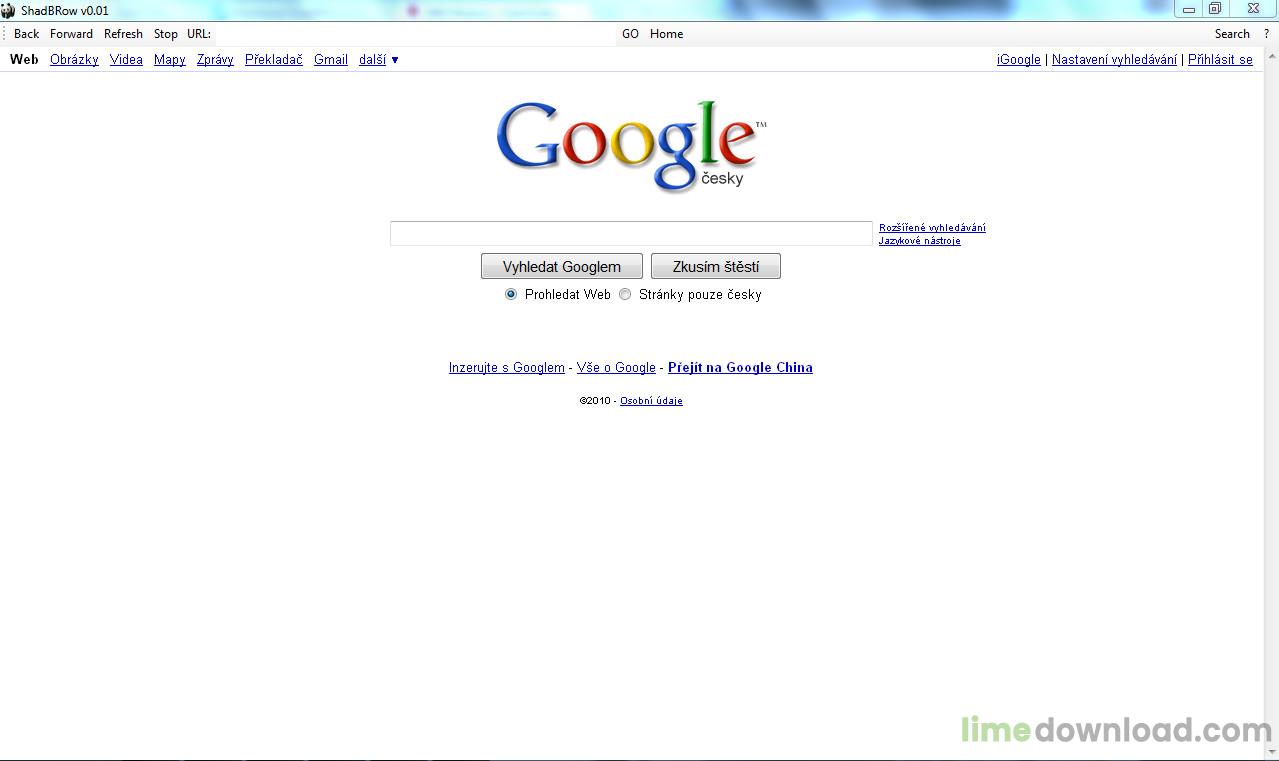Stop the page loading
This screenshot has height=761, width=1279.
(166, 34)
